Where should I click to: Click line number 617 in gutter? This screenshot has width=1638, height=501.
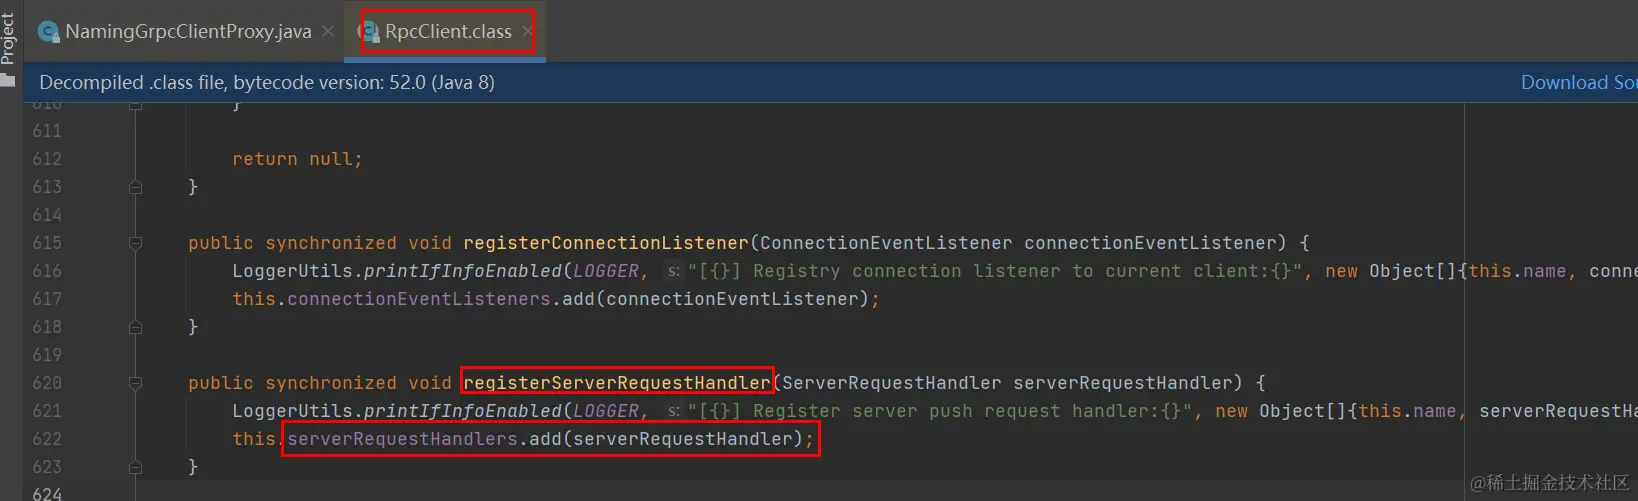pyautogui.click(x=47, y=299)
